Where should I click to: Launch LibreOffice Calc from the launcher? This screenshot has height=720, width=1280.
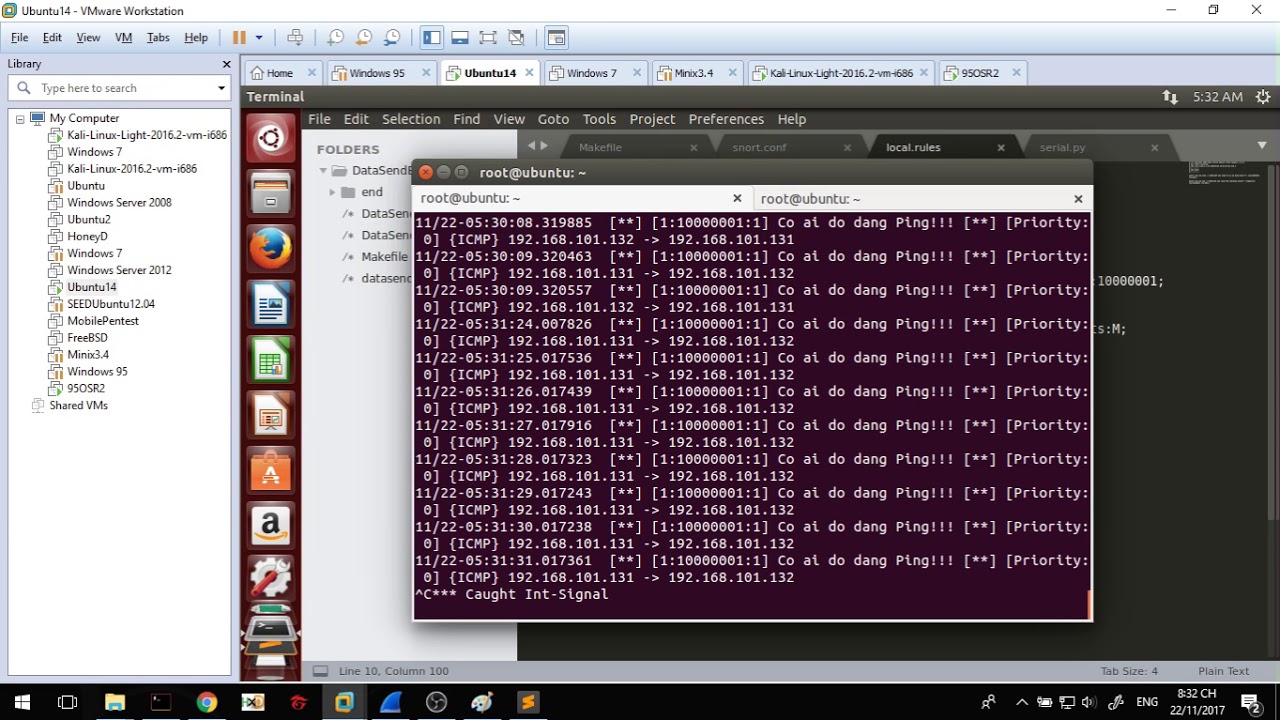(x=270, y=359)
